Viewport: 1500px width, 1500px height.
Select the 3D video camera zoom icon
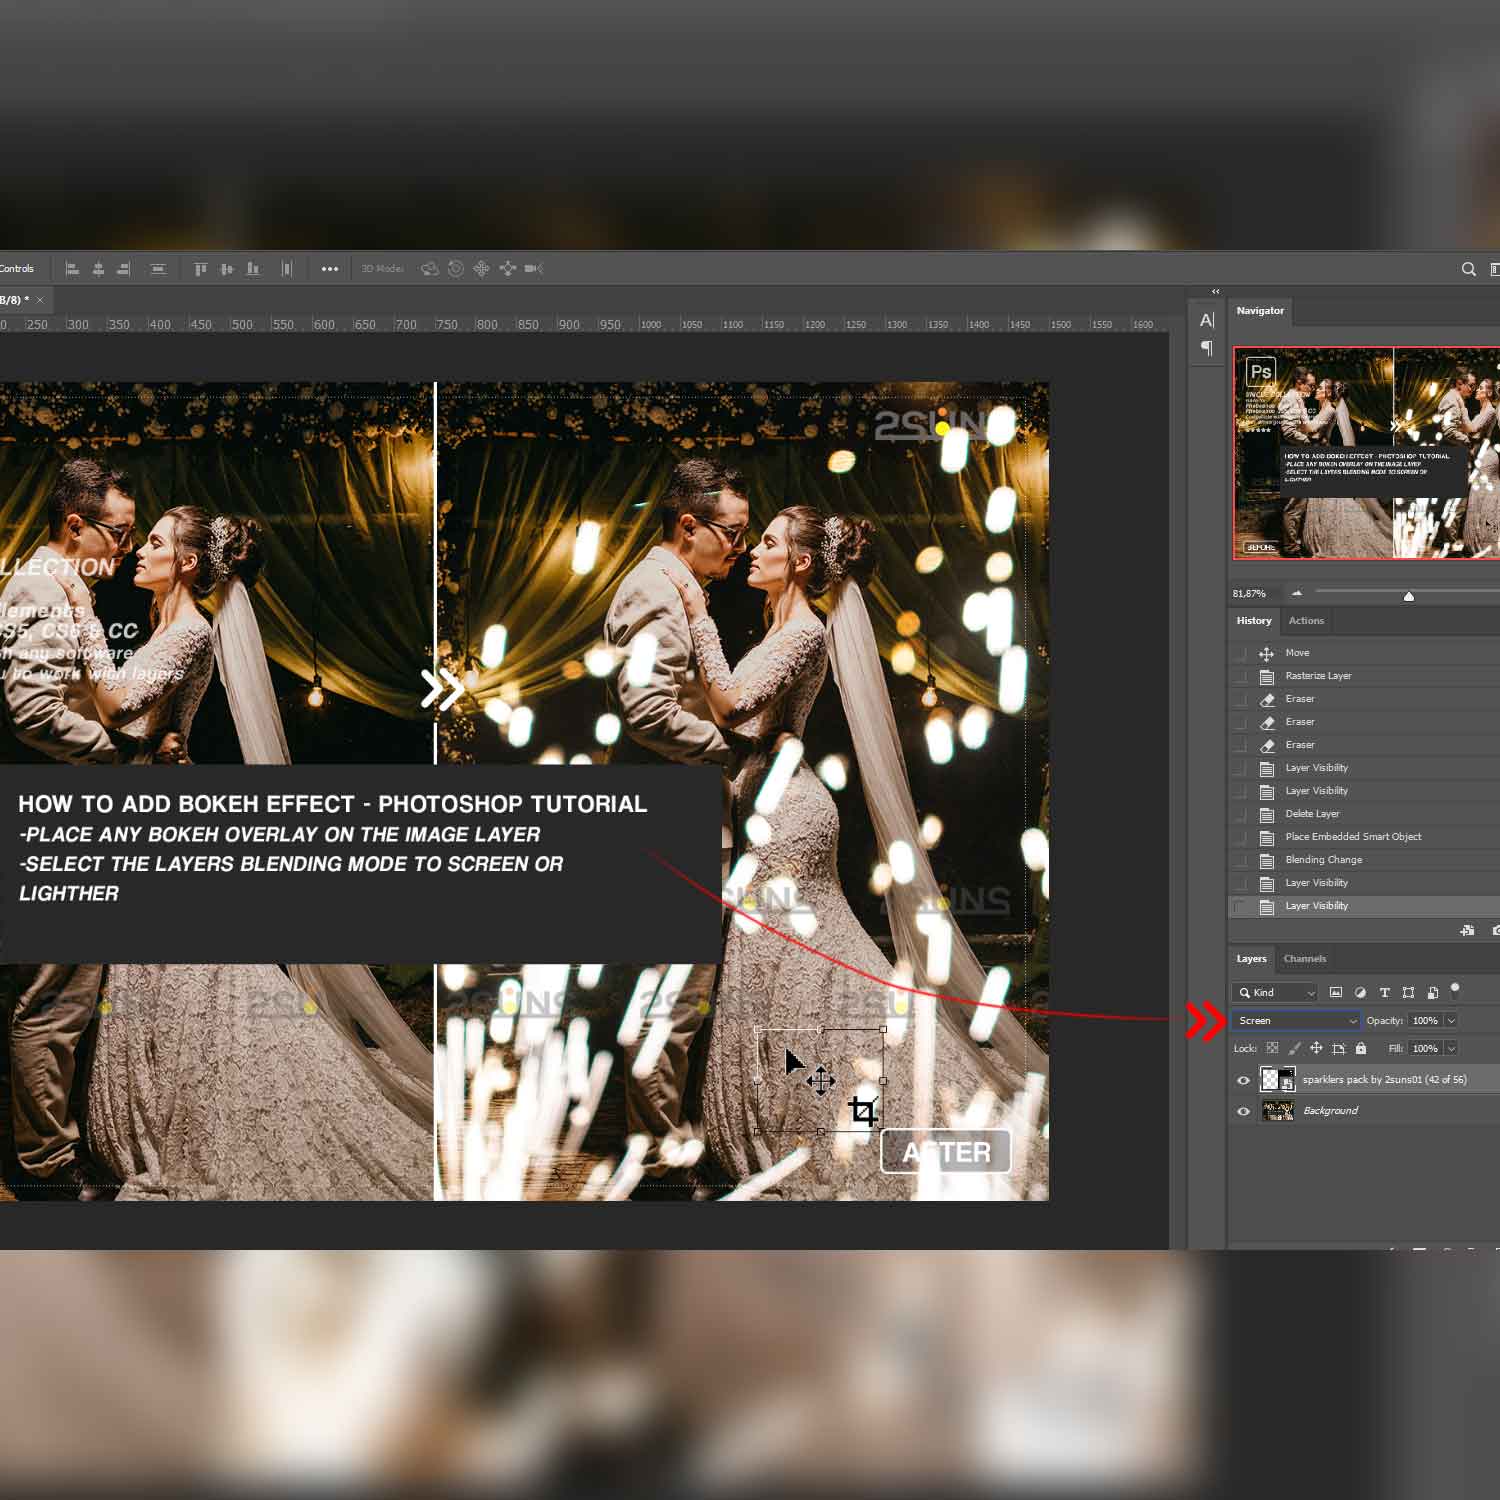tap(533, 269)
